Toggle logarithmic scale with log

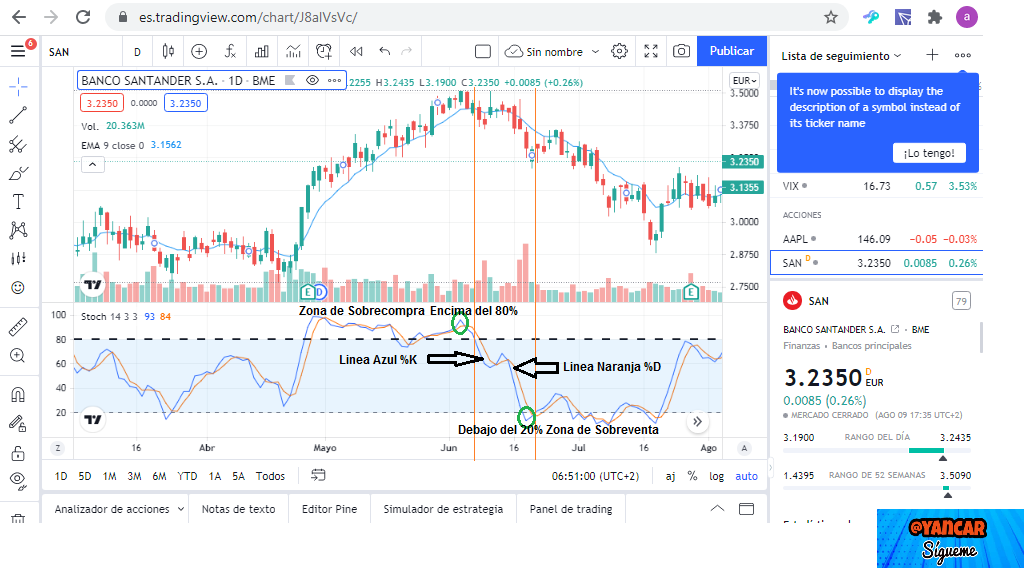[716, 476]
